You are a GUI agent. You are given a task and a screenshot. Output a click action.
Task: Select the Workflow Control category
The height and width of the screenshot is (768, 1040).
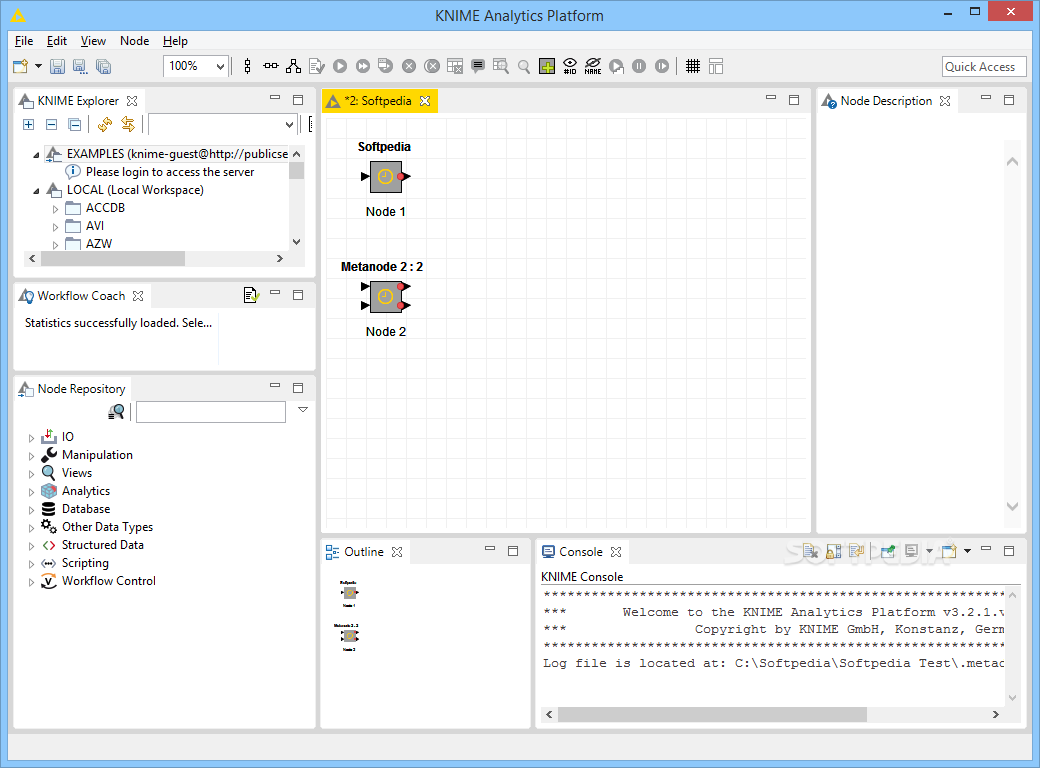(x=109, y=580)
